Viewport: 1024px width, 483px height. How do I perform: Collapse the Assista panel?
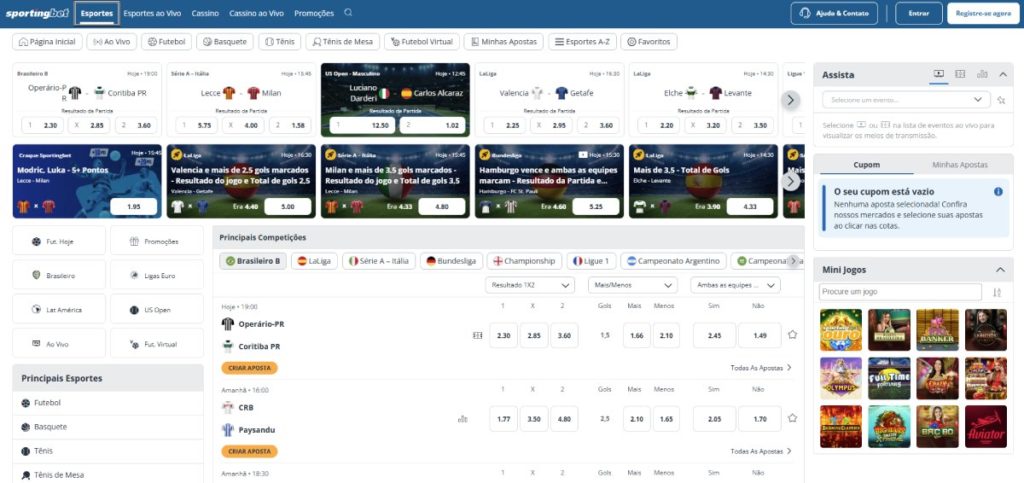[1003, 74]
